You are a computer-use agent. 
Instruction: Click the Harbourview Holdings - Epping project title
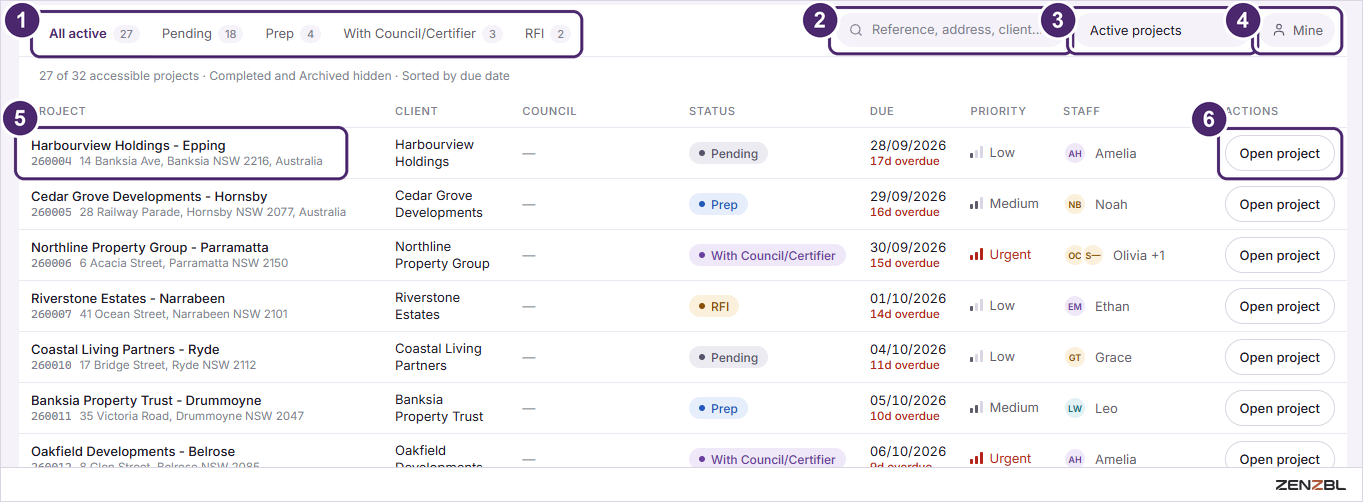coord(128,145)
